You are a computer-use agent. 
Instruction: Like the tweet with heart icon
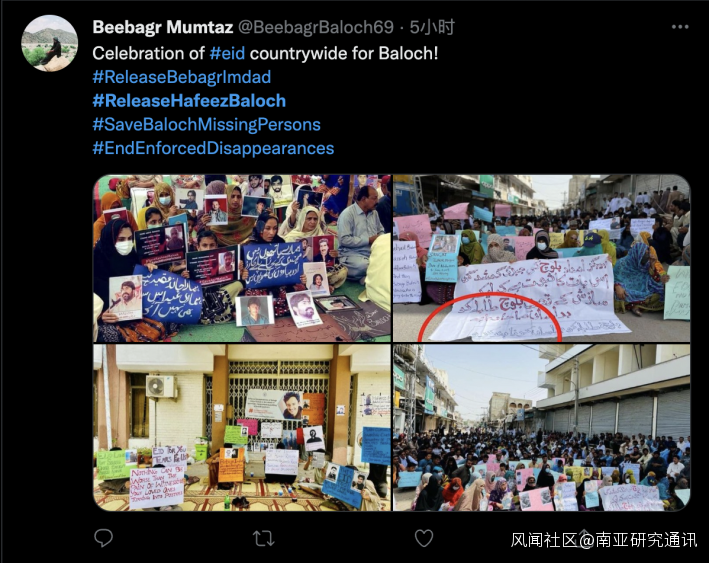point(424,538)
